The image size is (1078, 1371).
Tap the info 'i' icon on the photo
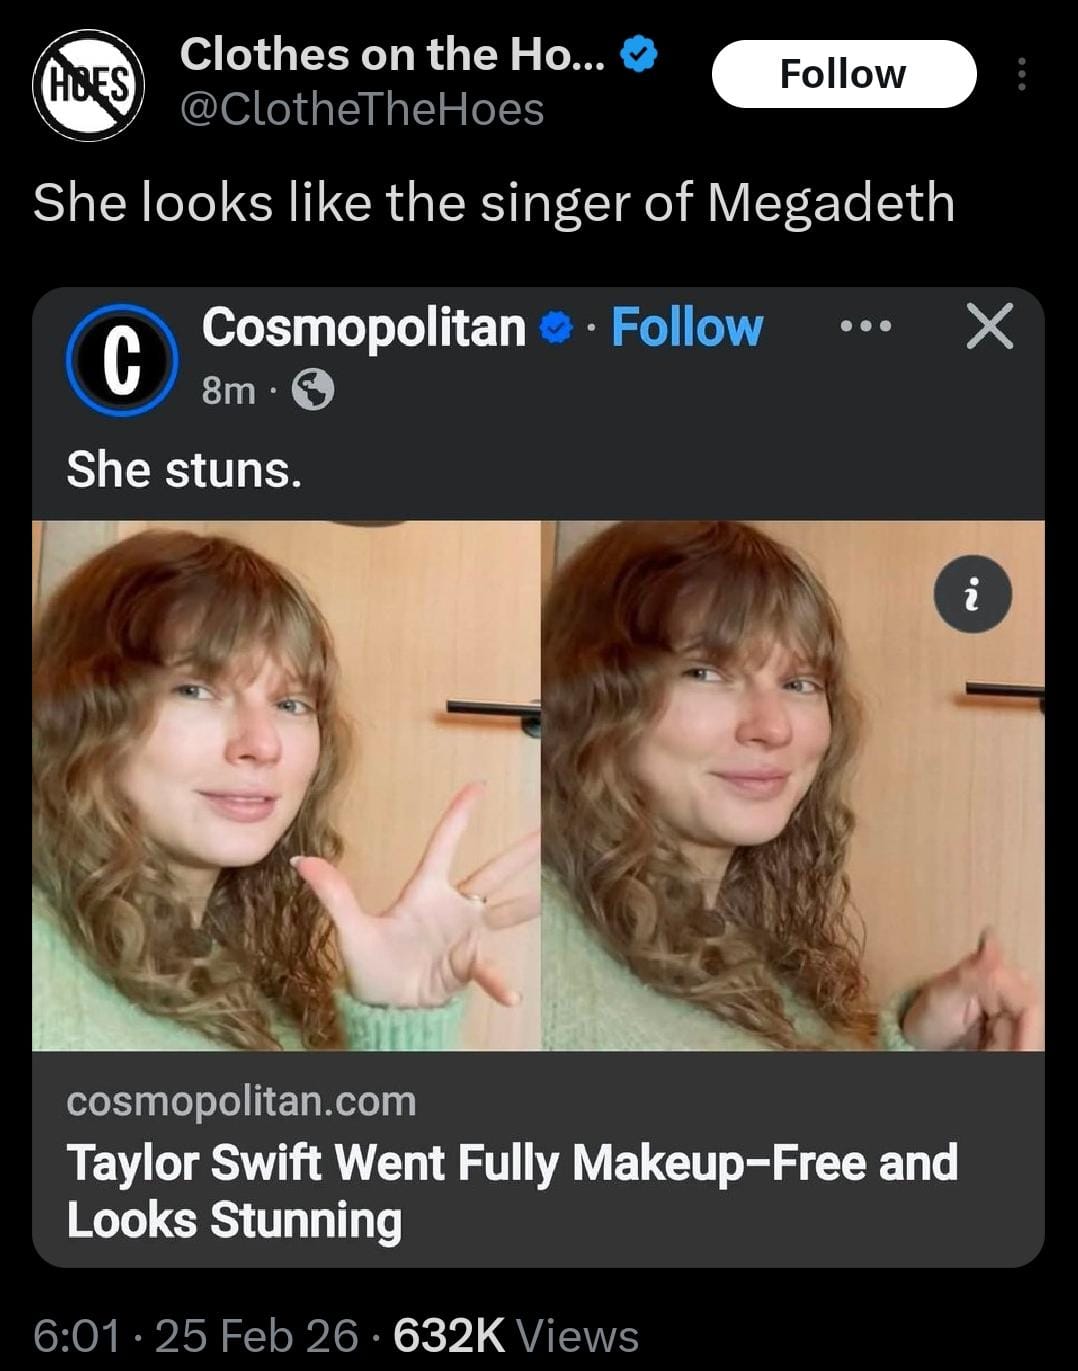pos(972,595)
